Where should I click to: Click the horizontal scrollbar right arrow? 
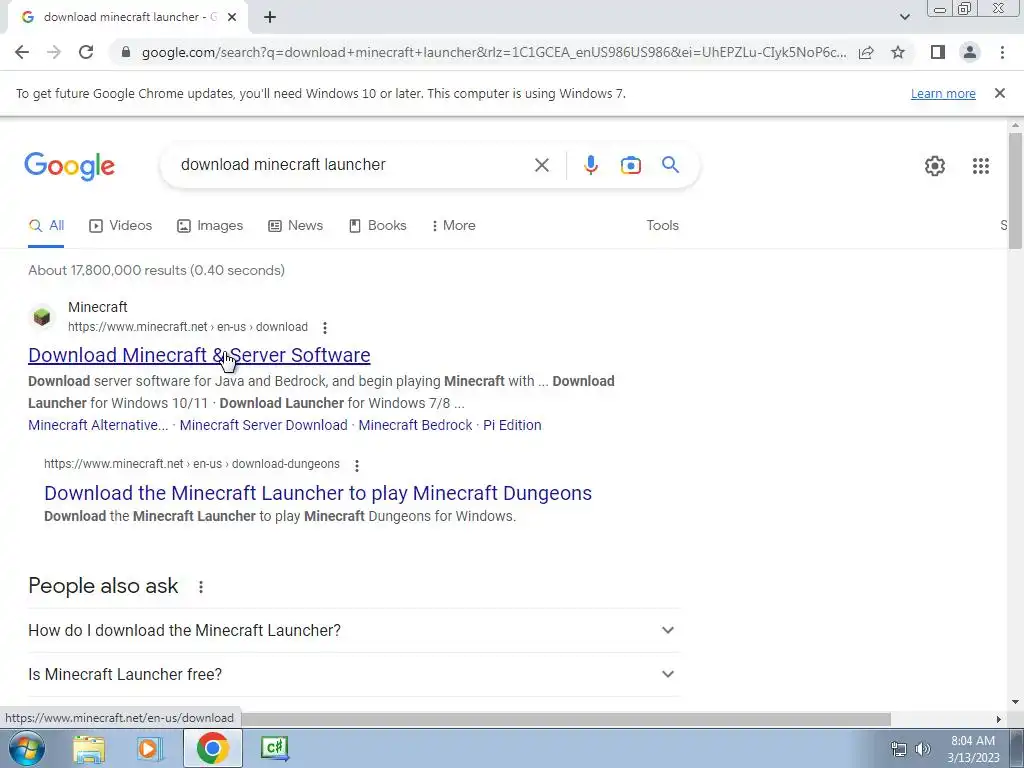[x=998, y=719]
